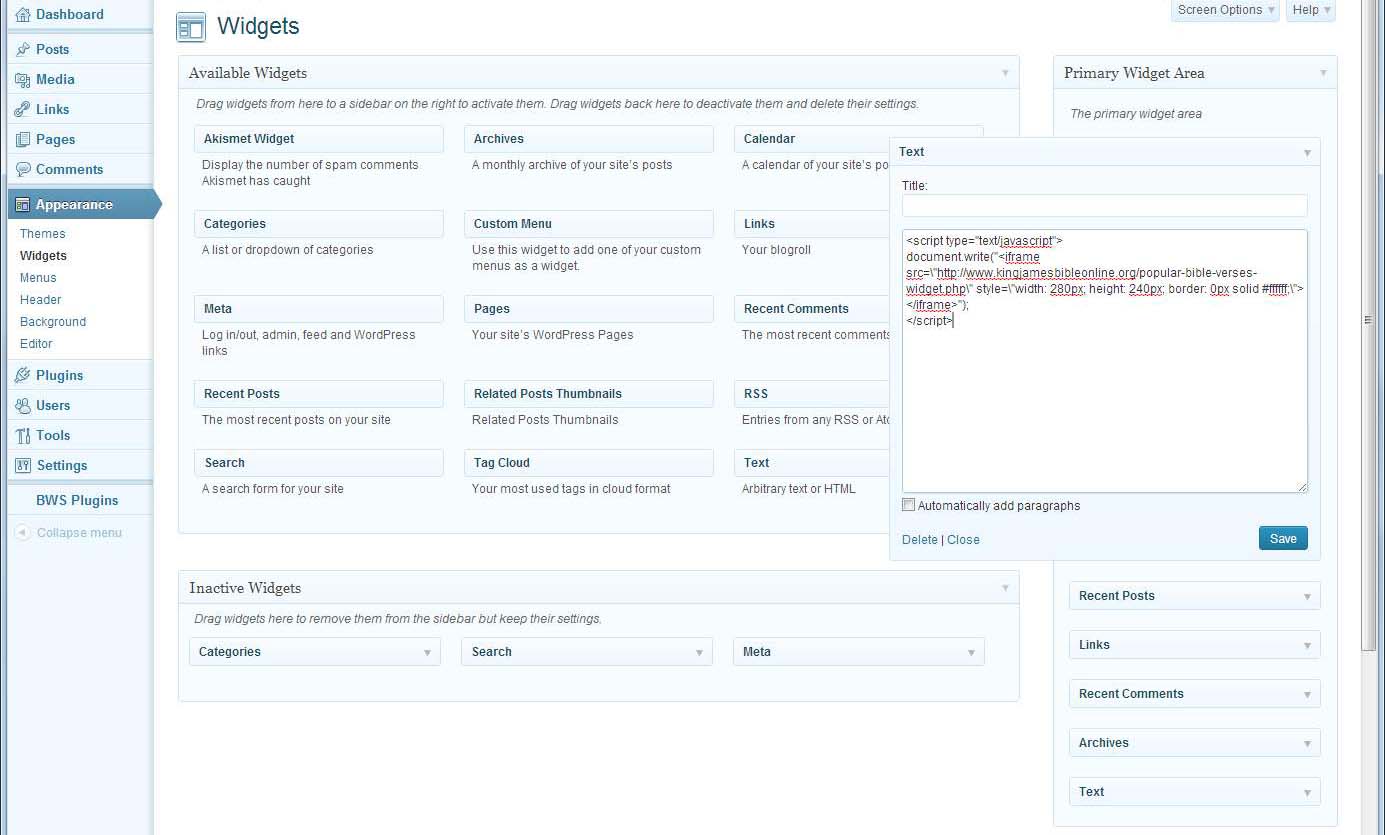Screen dimensions: 1385x835
Task: Click the Posts pin icon in sidebar
Action: click(x=23, y=49)
